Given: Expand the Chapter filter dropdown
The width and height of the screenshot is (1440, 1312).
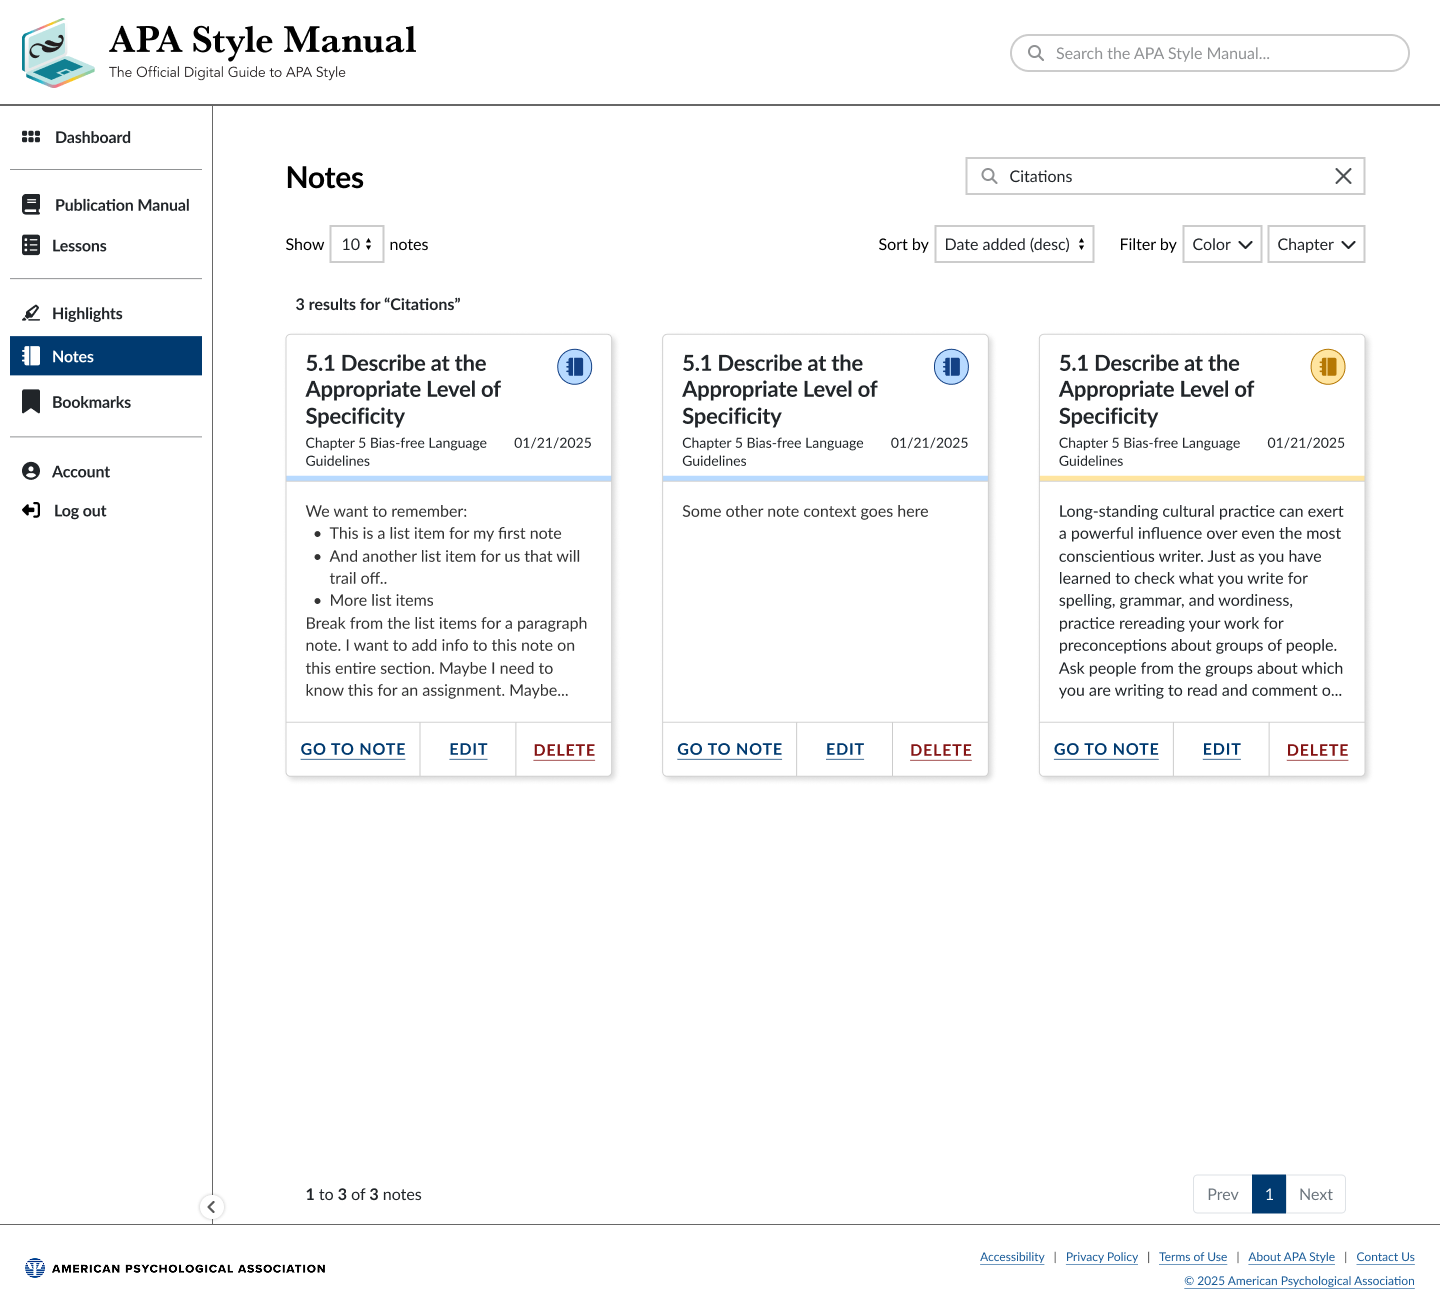Looking at the screenshot, I should tap(1316, 244).
